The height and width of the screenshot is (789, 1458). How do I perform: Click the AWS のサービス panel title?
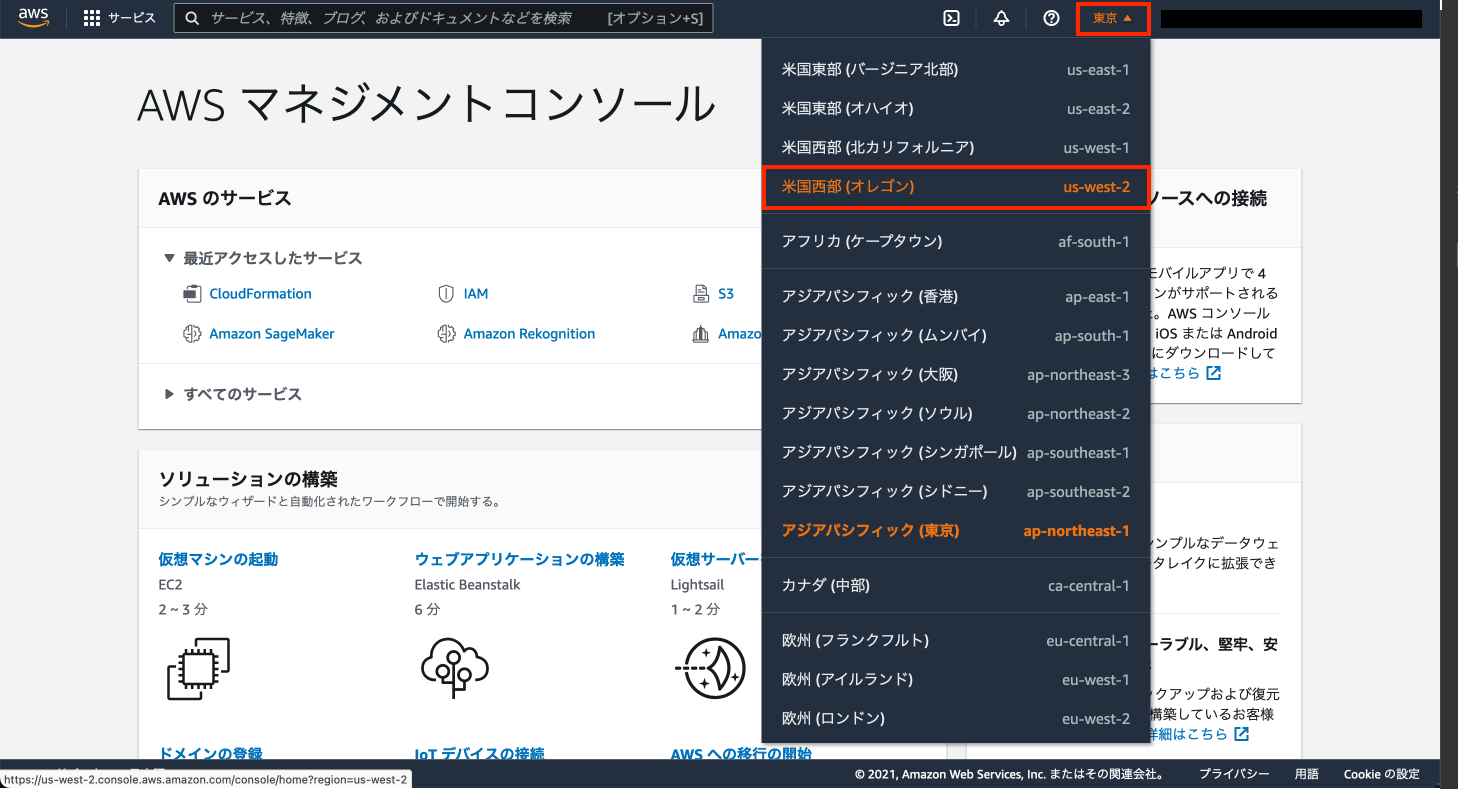pyautogui.click(x=225, y=198)
